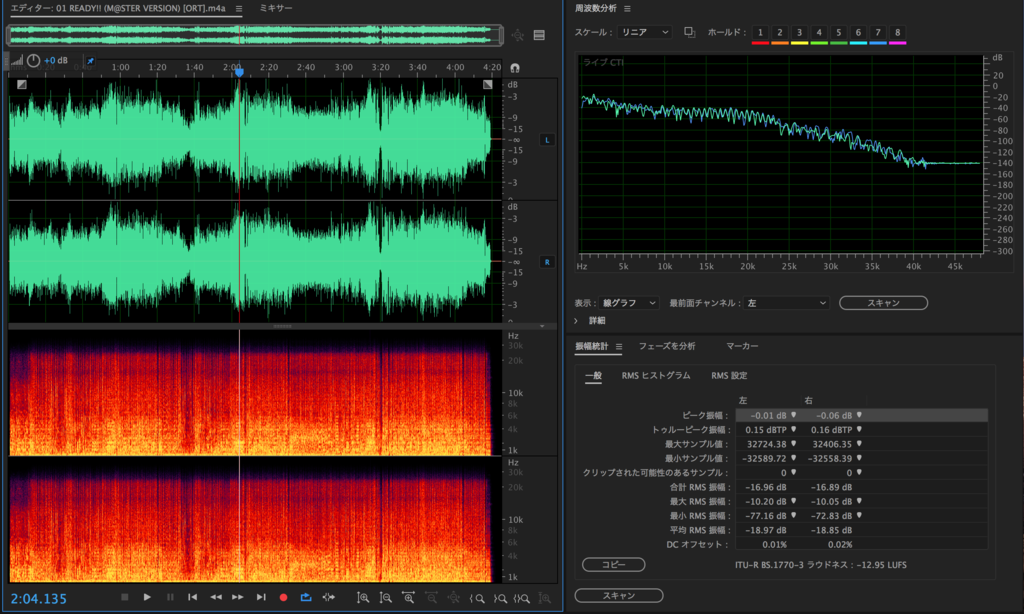Open the RMS 設定 sub-tab
Image resolution: width=1024 pixels, height=614 pixels.
click(x=729, y=376)
